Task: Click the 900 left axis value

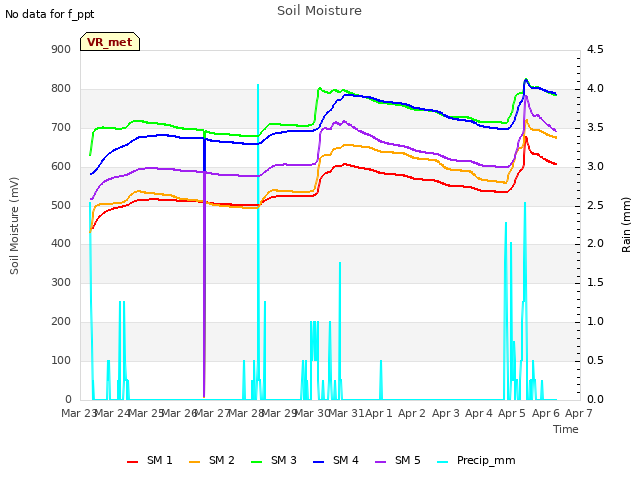Action: [61, 50]
